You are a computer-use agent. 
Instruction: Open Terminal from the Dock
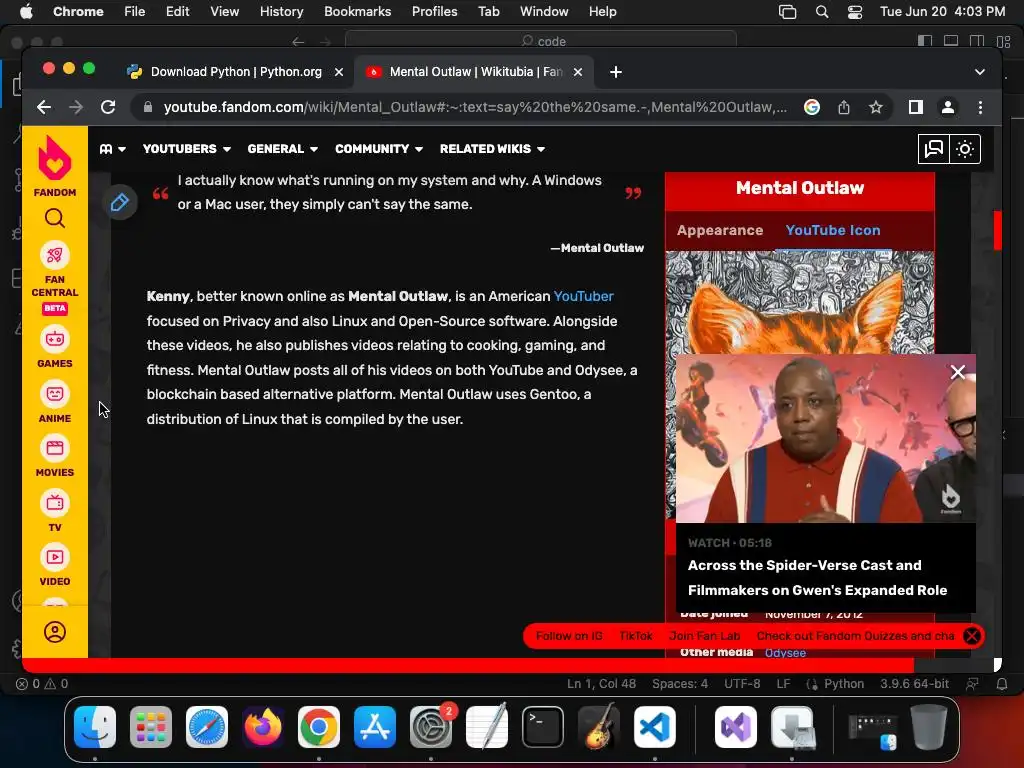(x=543, y=727)
